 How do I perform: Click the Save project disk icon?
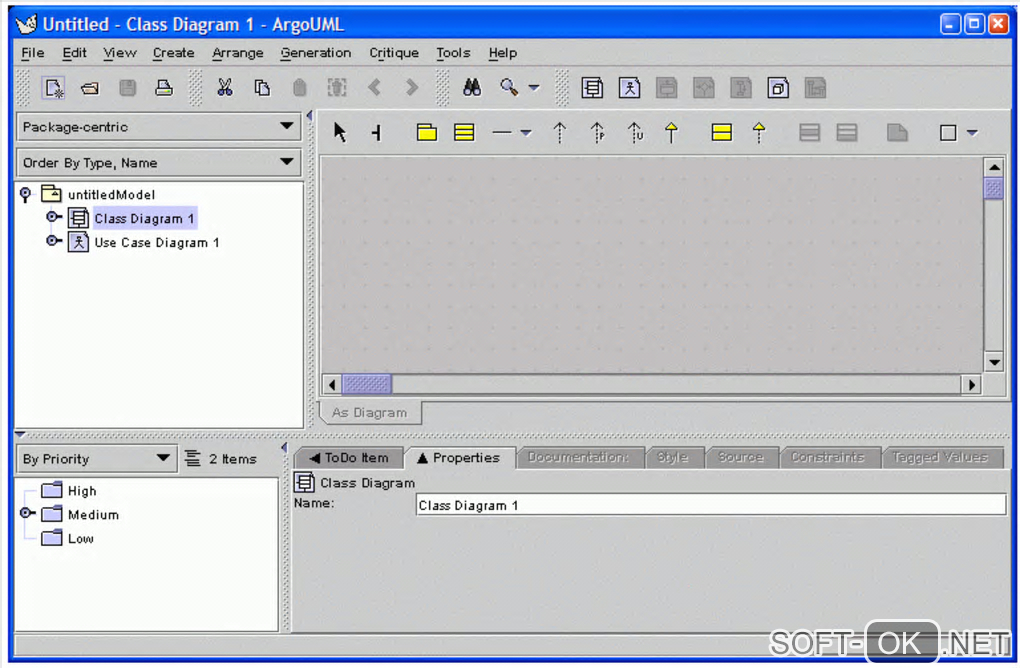click(128, 88)
